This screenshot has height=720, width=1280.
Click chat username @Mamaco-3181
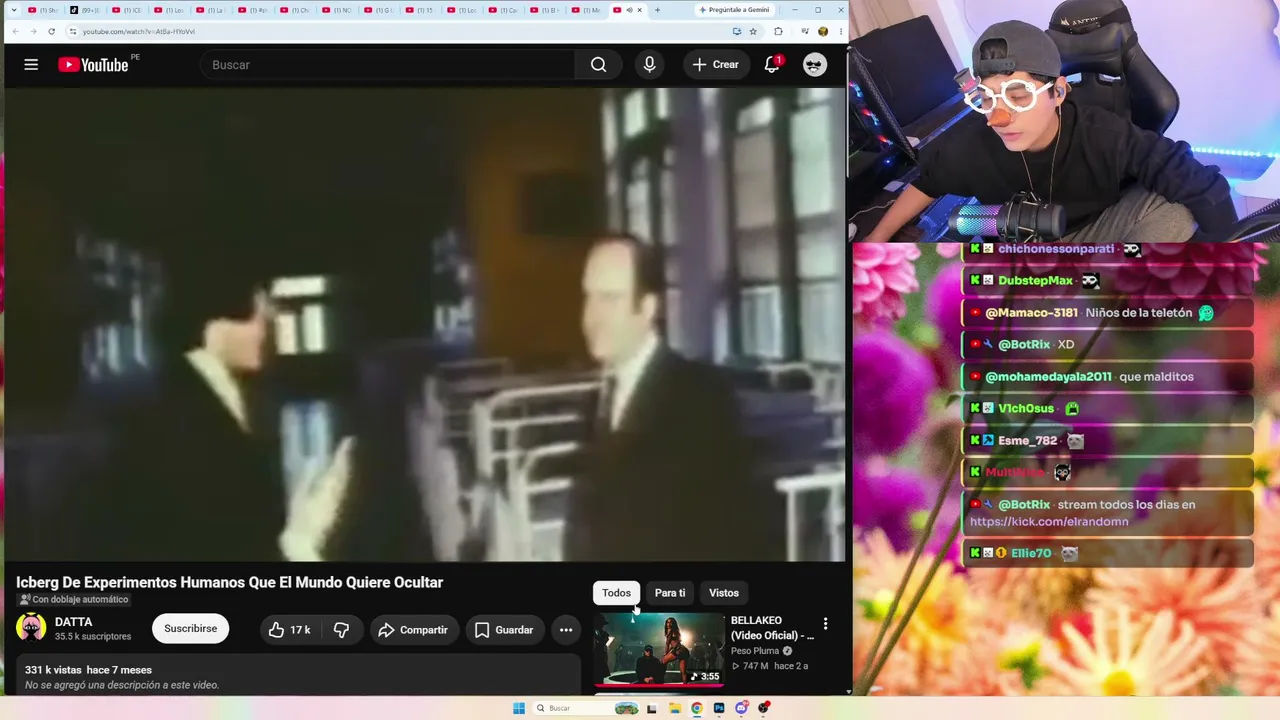[x=1032, y=312]
